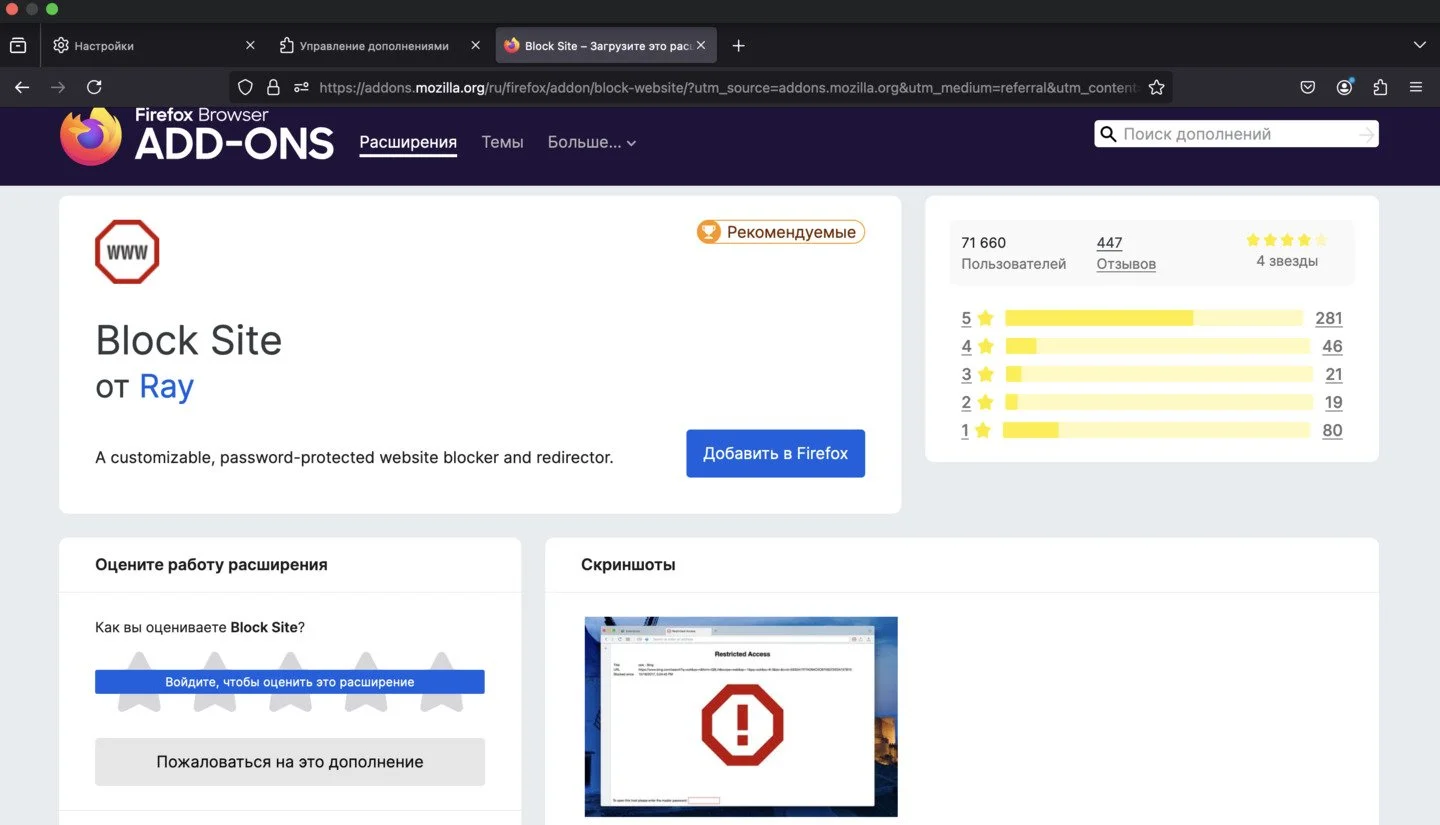Image resolution: width=1440 pixels, height=825 pixels.
Task: Click the 46 four-star count
Action: point(1332,346)
